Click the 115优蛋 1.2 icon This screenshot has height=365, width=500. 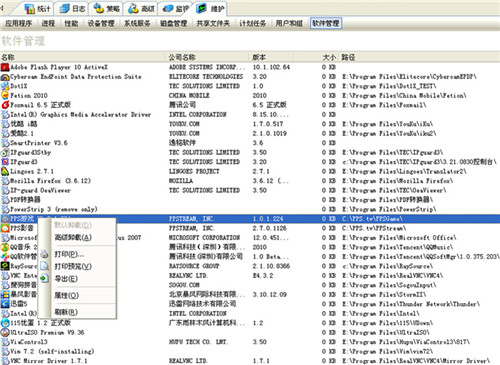pos(5,323)
